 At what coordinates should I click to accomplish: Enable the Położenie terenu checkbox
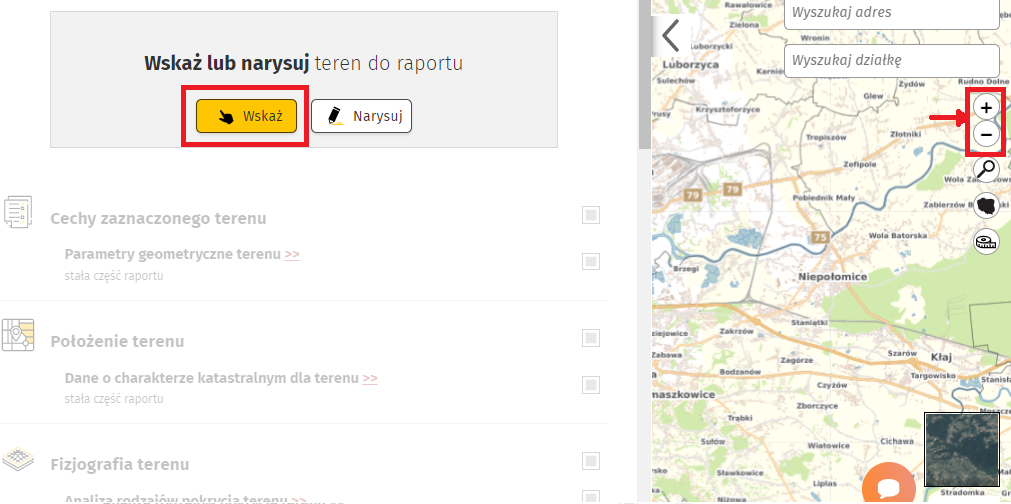click(591, 338)
